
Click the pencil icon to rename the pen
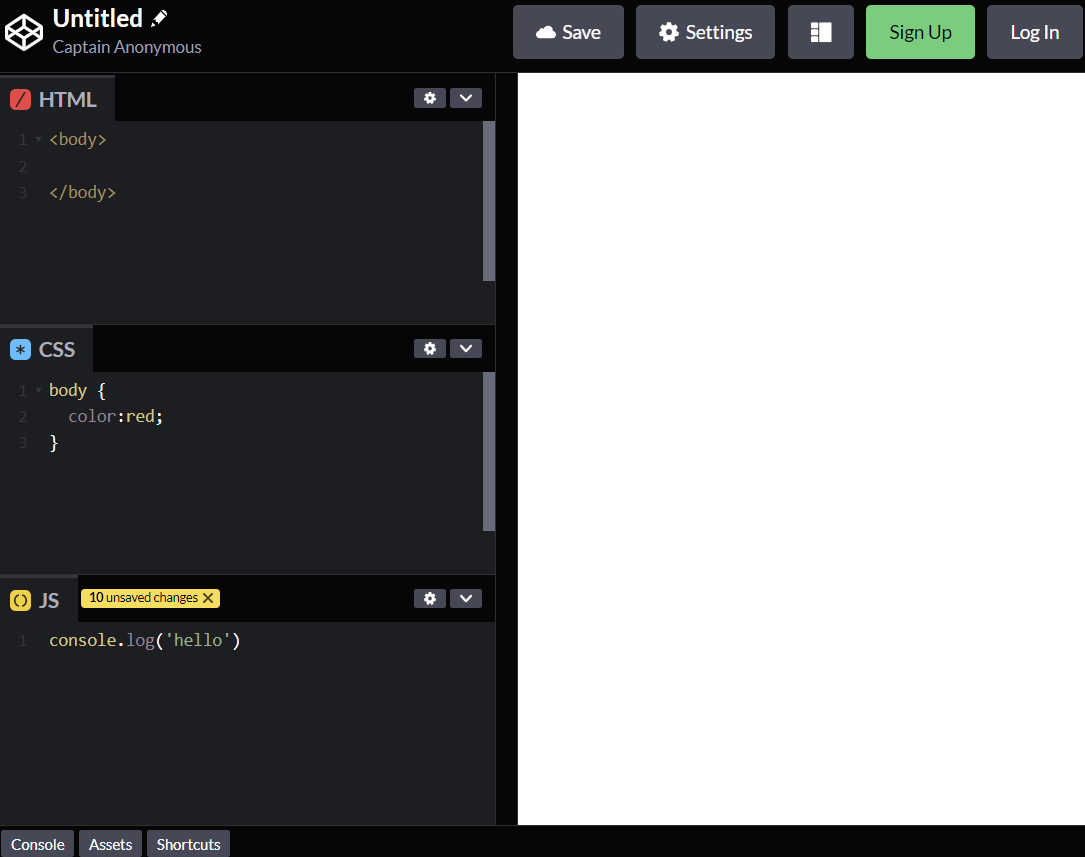click(x=160, y=17)
